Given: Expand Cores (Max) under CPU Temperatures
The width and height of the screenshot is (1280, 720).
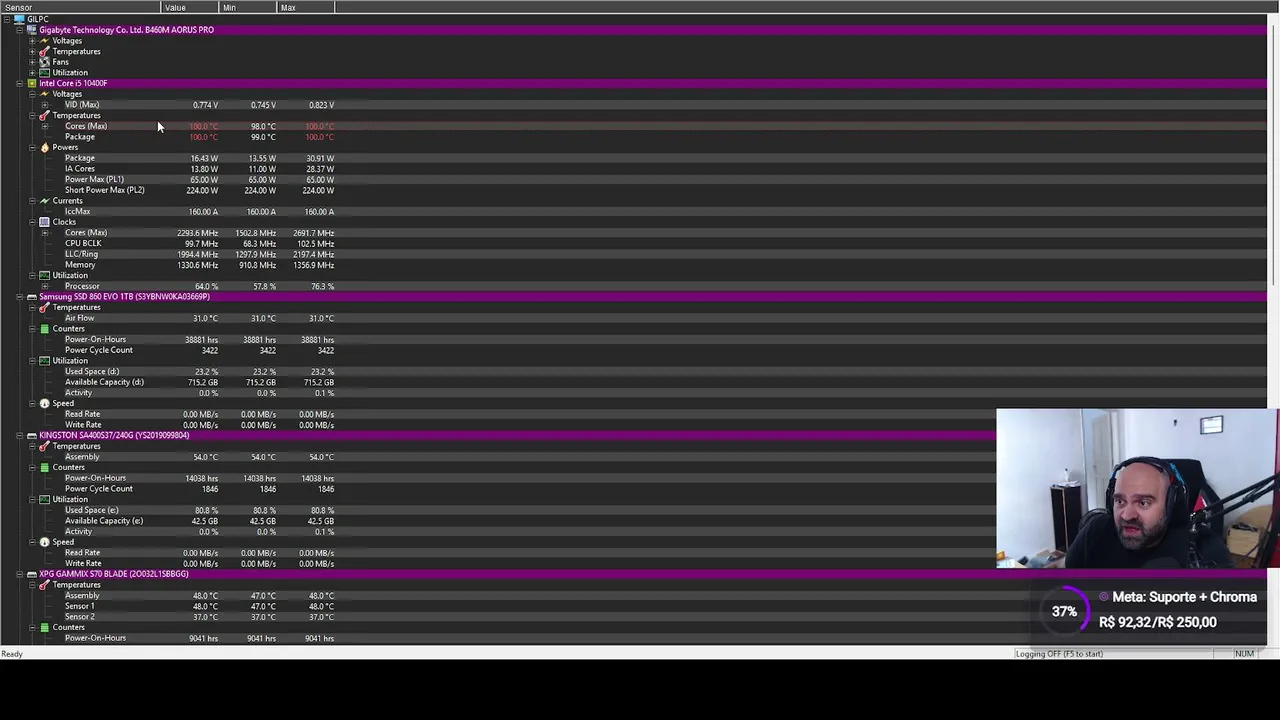Looking at the screenshot, I should 44,126.
